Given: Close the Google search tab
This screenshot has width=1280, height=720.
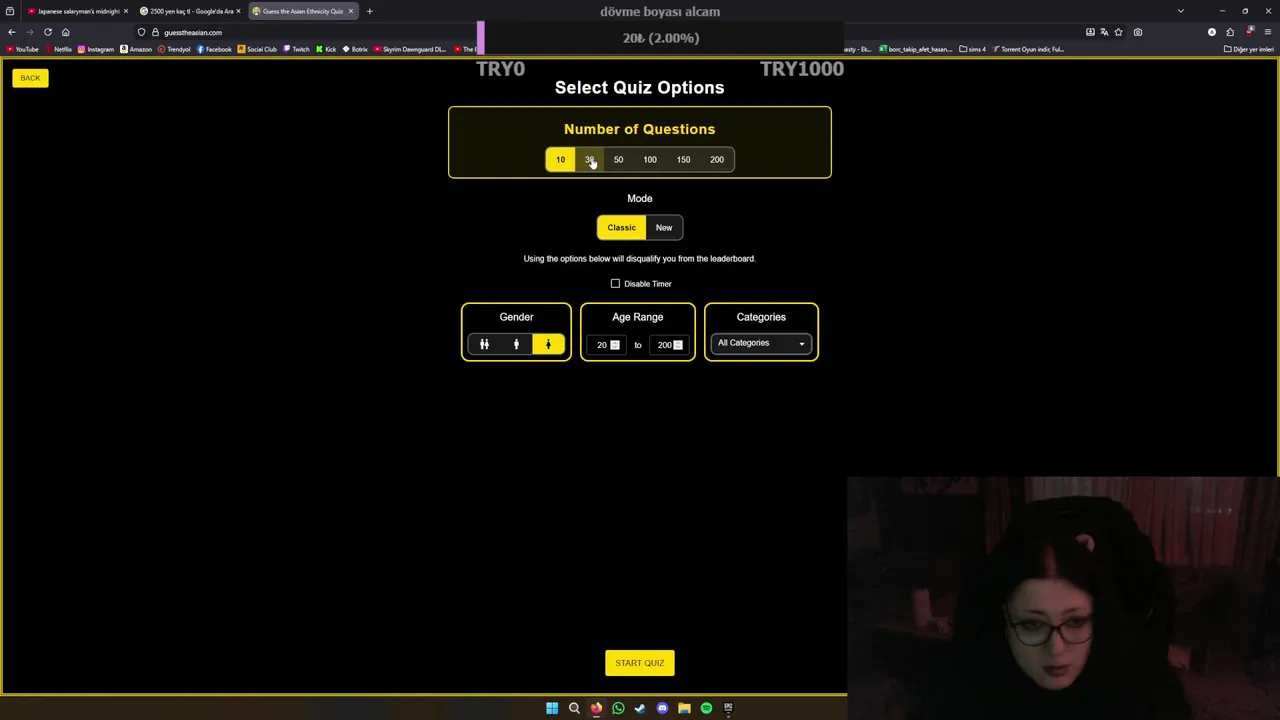Looking at the screenshot, I should (x=238, y=11).
